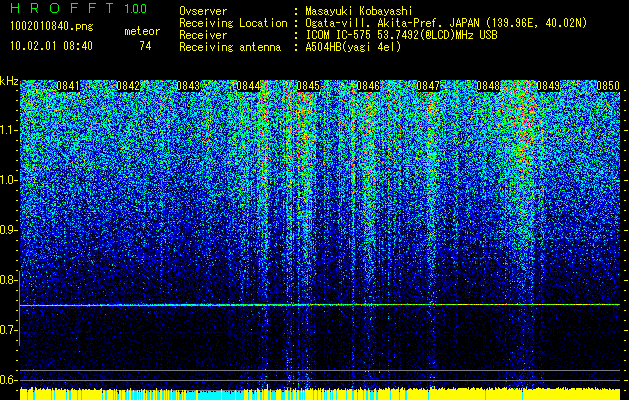Click the A504HB(yagi 4el) antenna text
Viewport: 629px width, 400px height.
click(x=353, y=47)
